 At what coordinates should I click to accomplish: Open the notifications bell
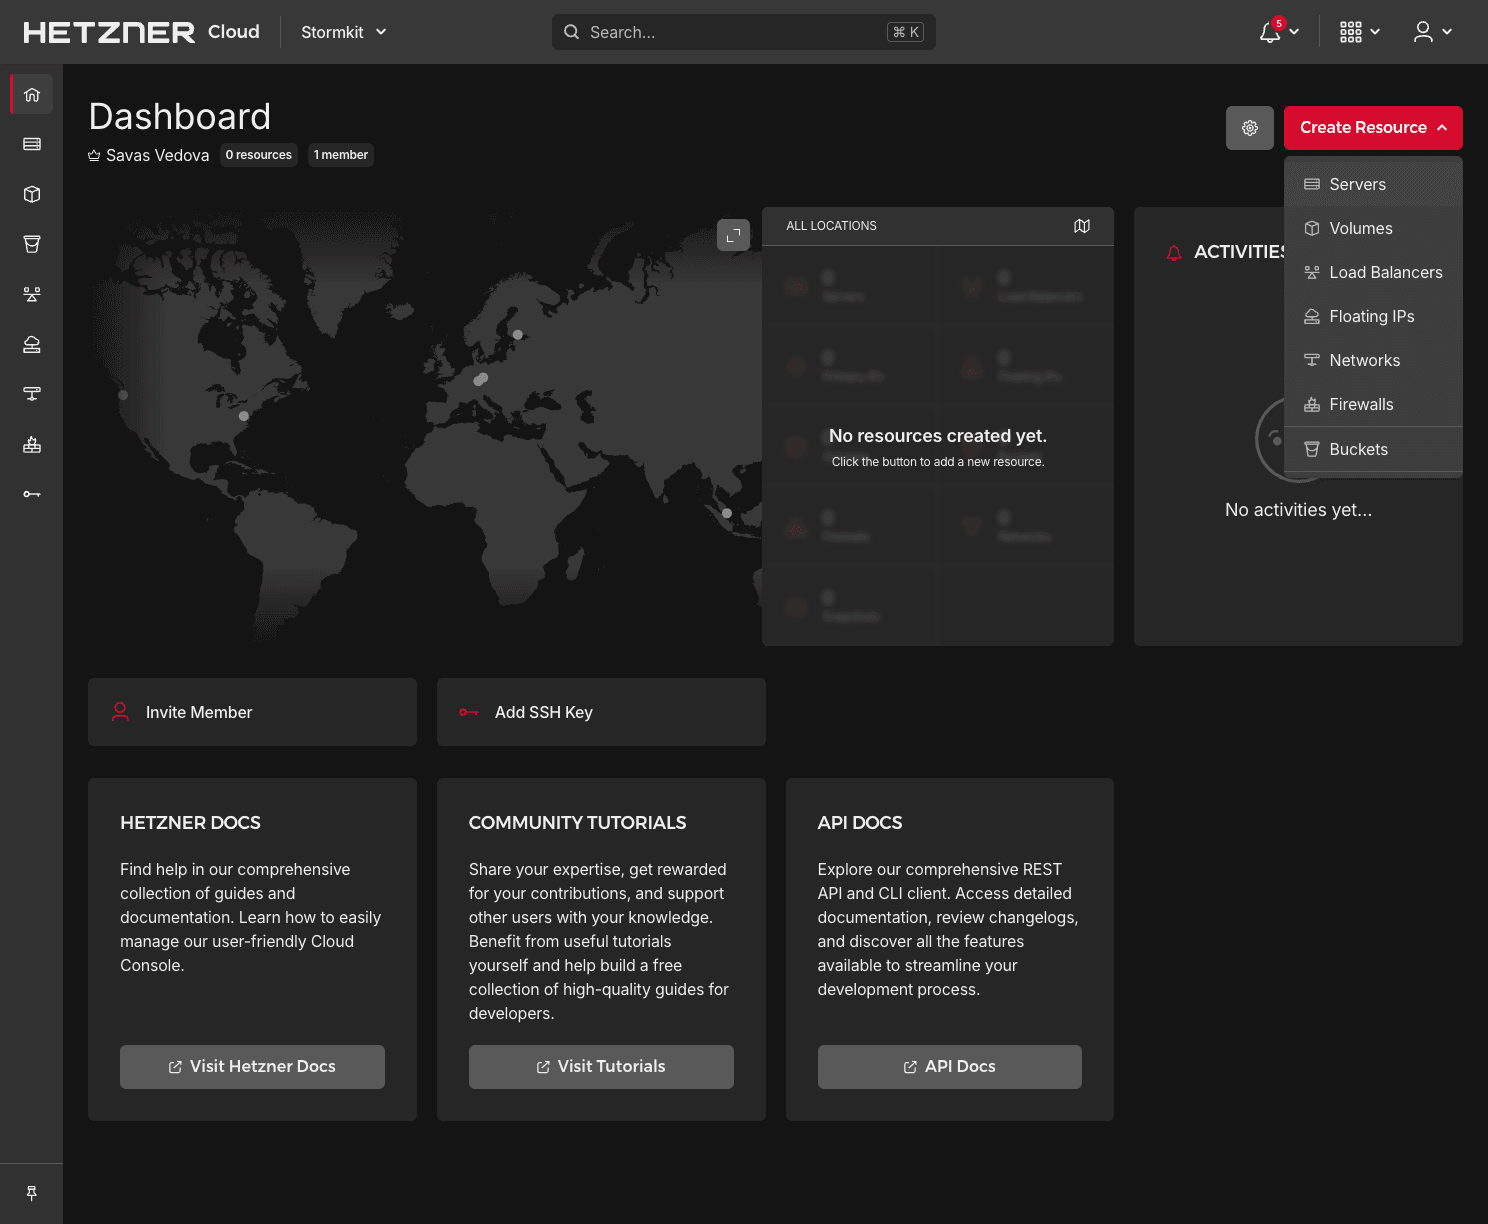click(x=1270, y=31)
